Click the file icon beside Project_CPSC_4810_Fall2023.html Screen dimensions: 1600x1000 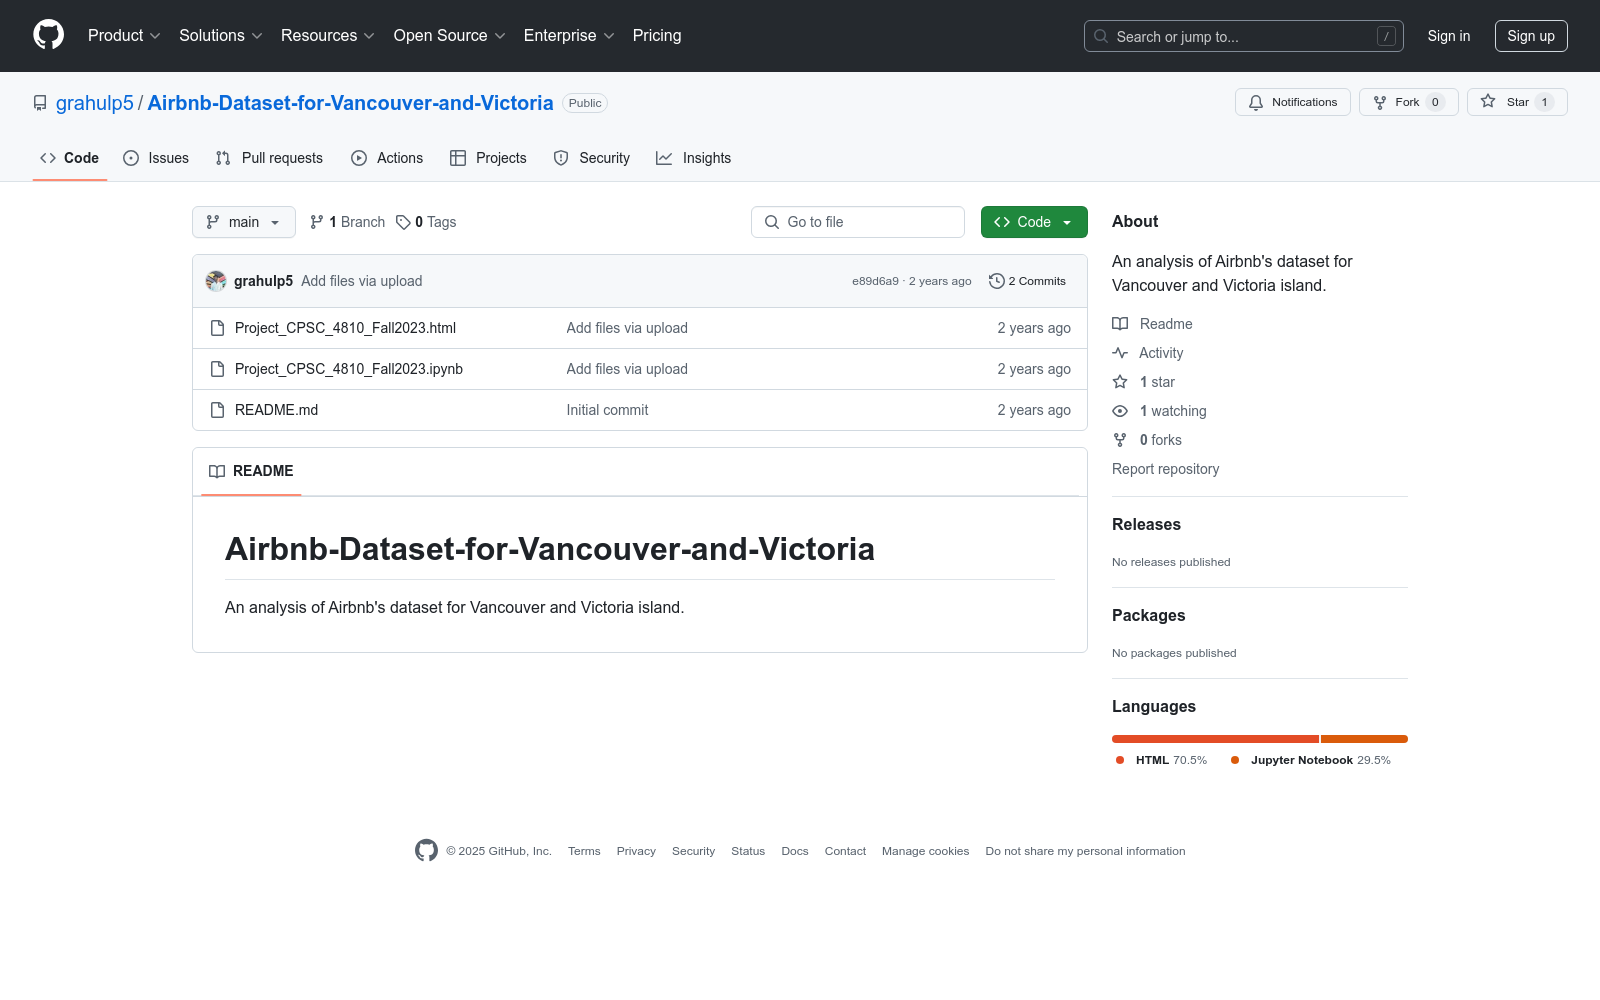point(217,328)
